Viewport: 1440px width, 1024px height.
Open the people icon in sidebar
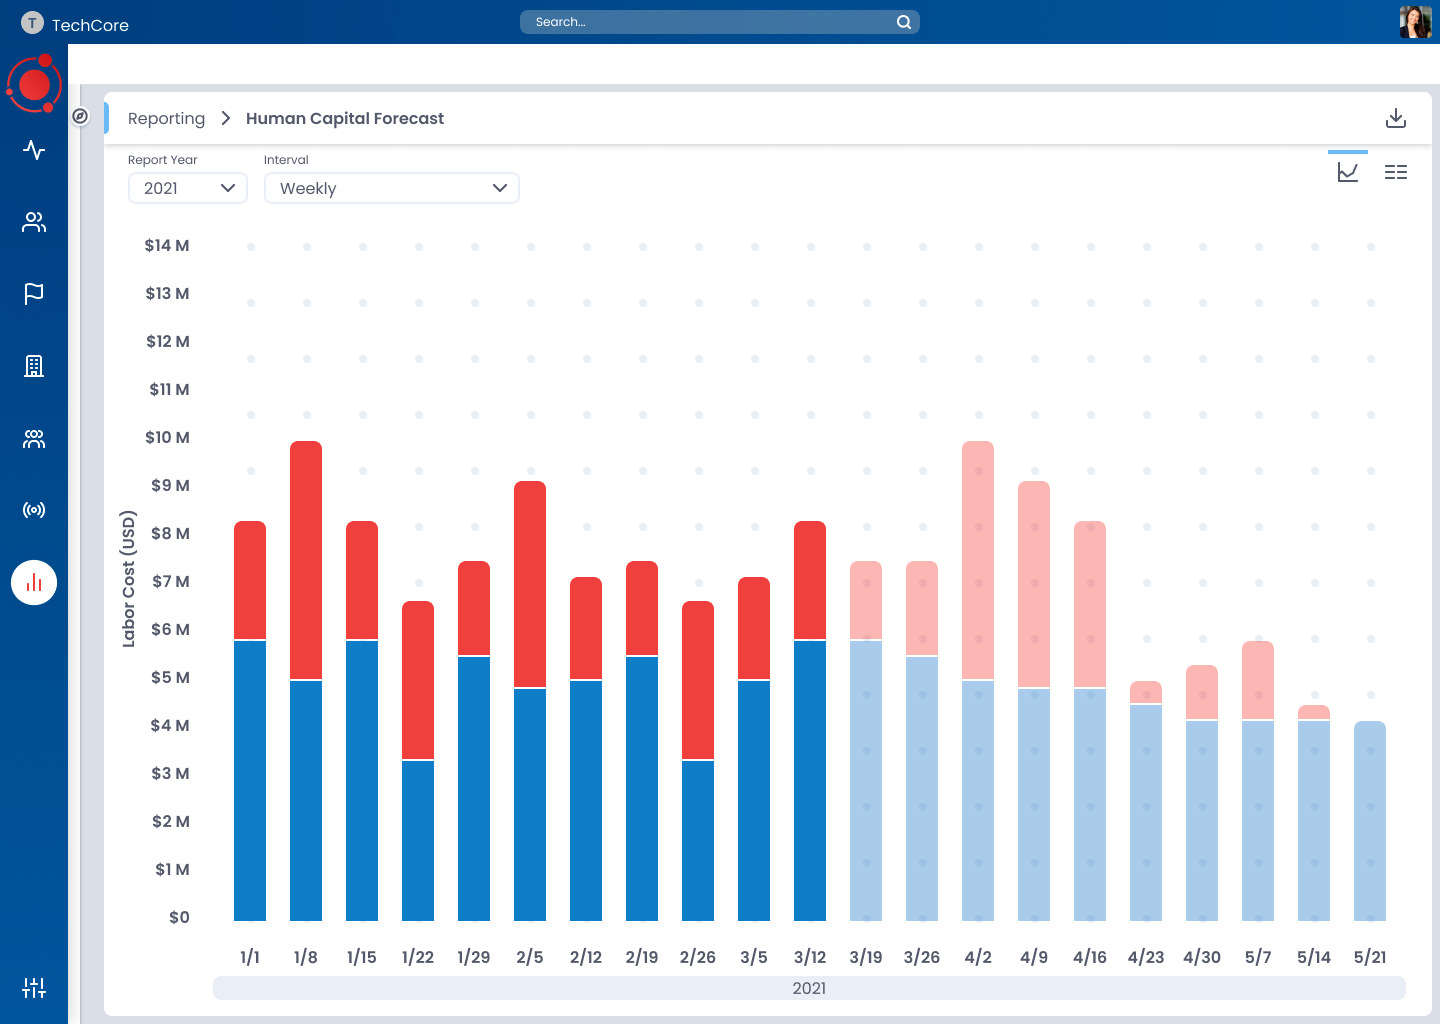pyautogui.click(x=34, y=222)
